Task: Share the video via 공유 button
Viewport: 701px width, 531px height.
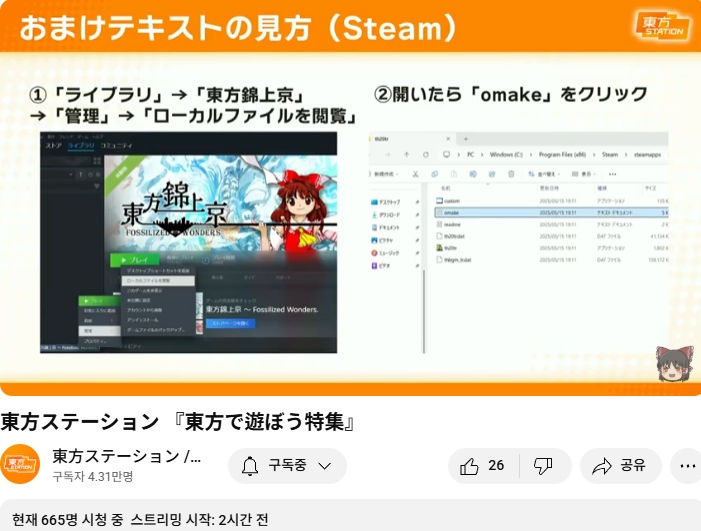Action: [620, 466]
